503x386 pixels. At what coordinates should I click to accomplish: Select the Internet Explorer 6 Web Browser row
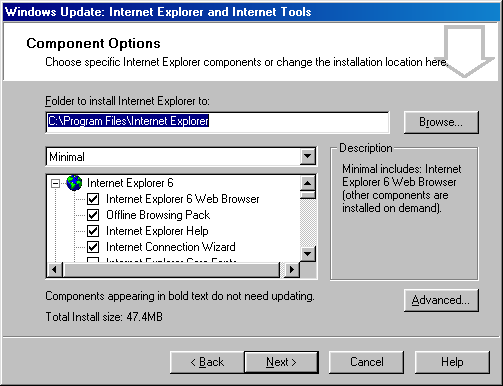click(183, 199)
